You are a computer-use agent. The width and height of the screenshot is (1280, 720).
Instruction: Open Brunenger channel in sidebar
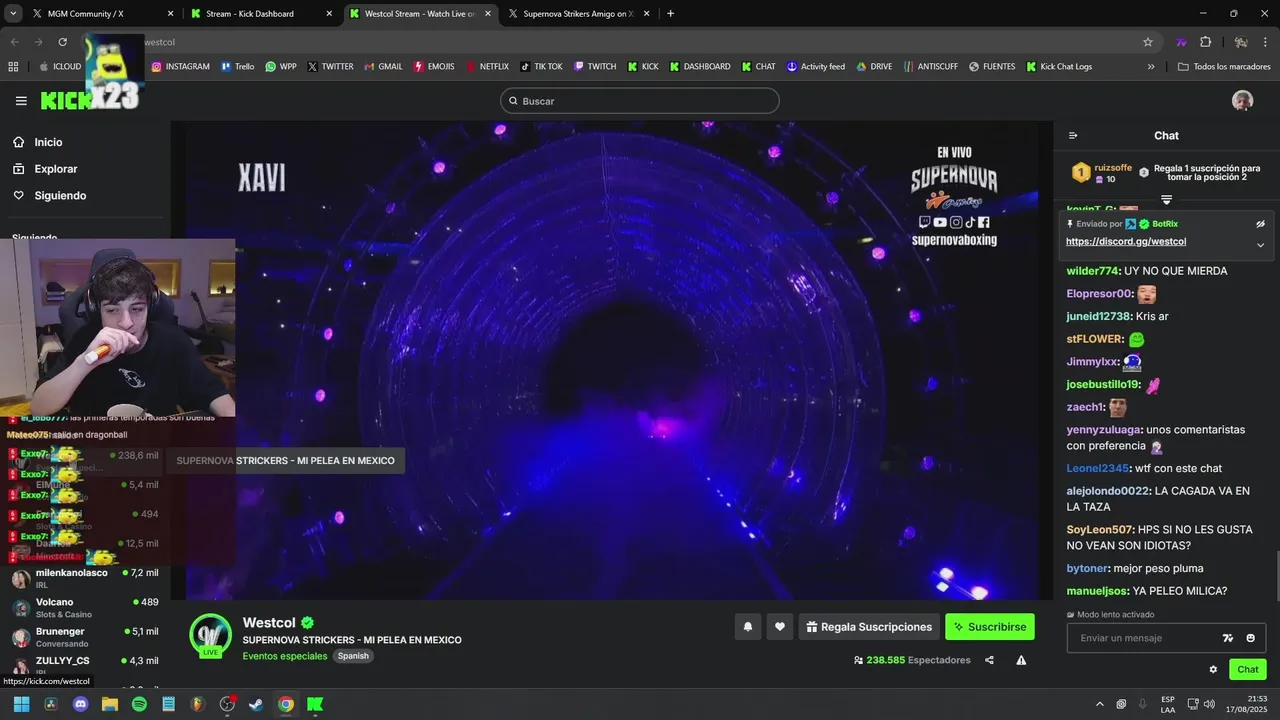click(85, 637)
